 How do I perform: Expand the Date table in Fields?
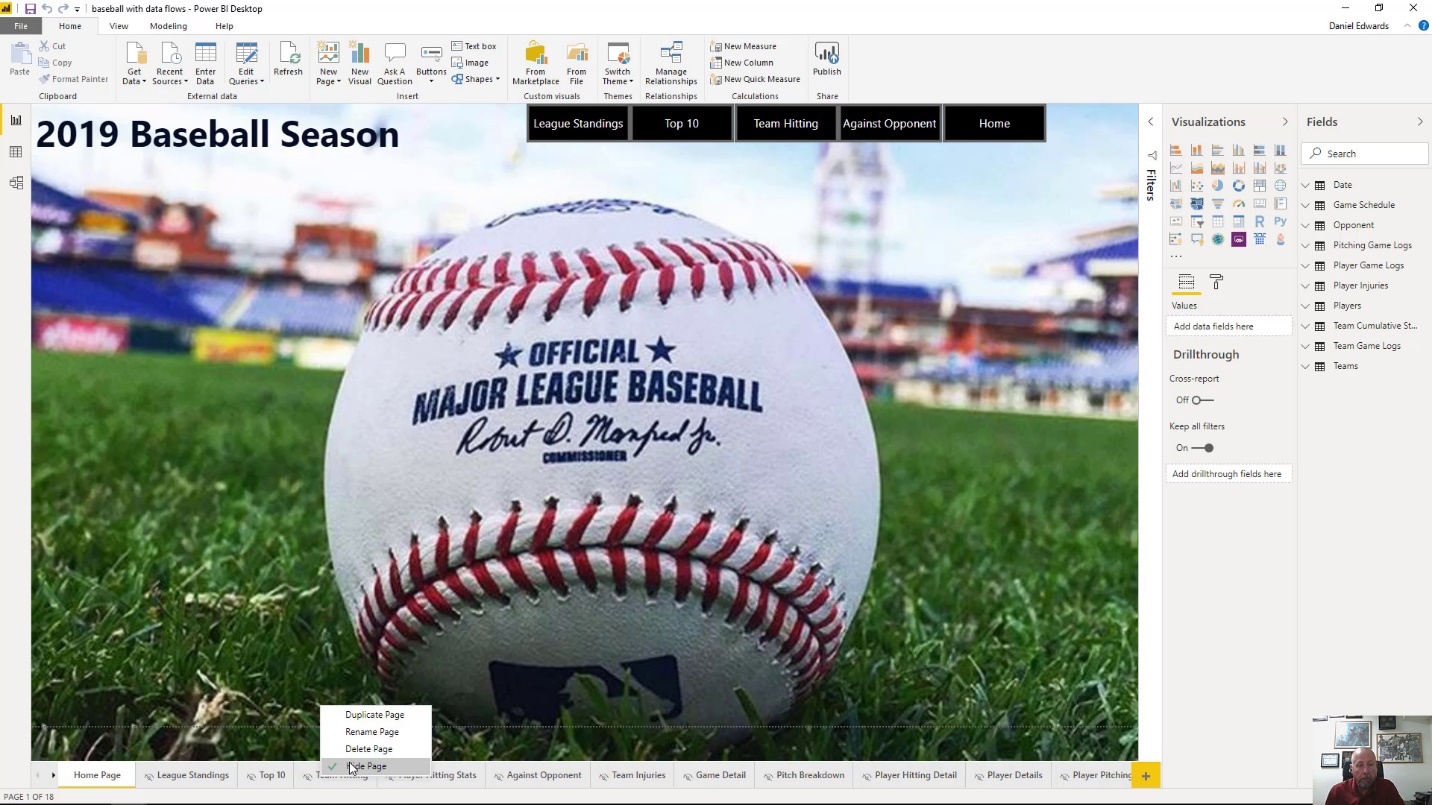pyautogui.click(x=1305, y=185)
